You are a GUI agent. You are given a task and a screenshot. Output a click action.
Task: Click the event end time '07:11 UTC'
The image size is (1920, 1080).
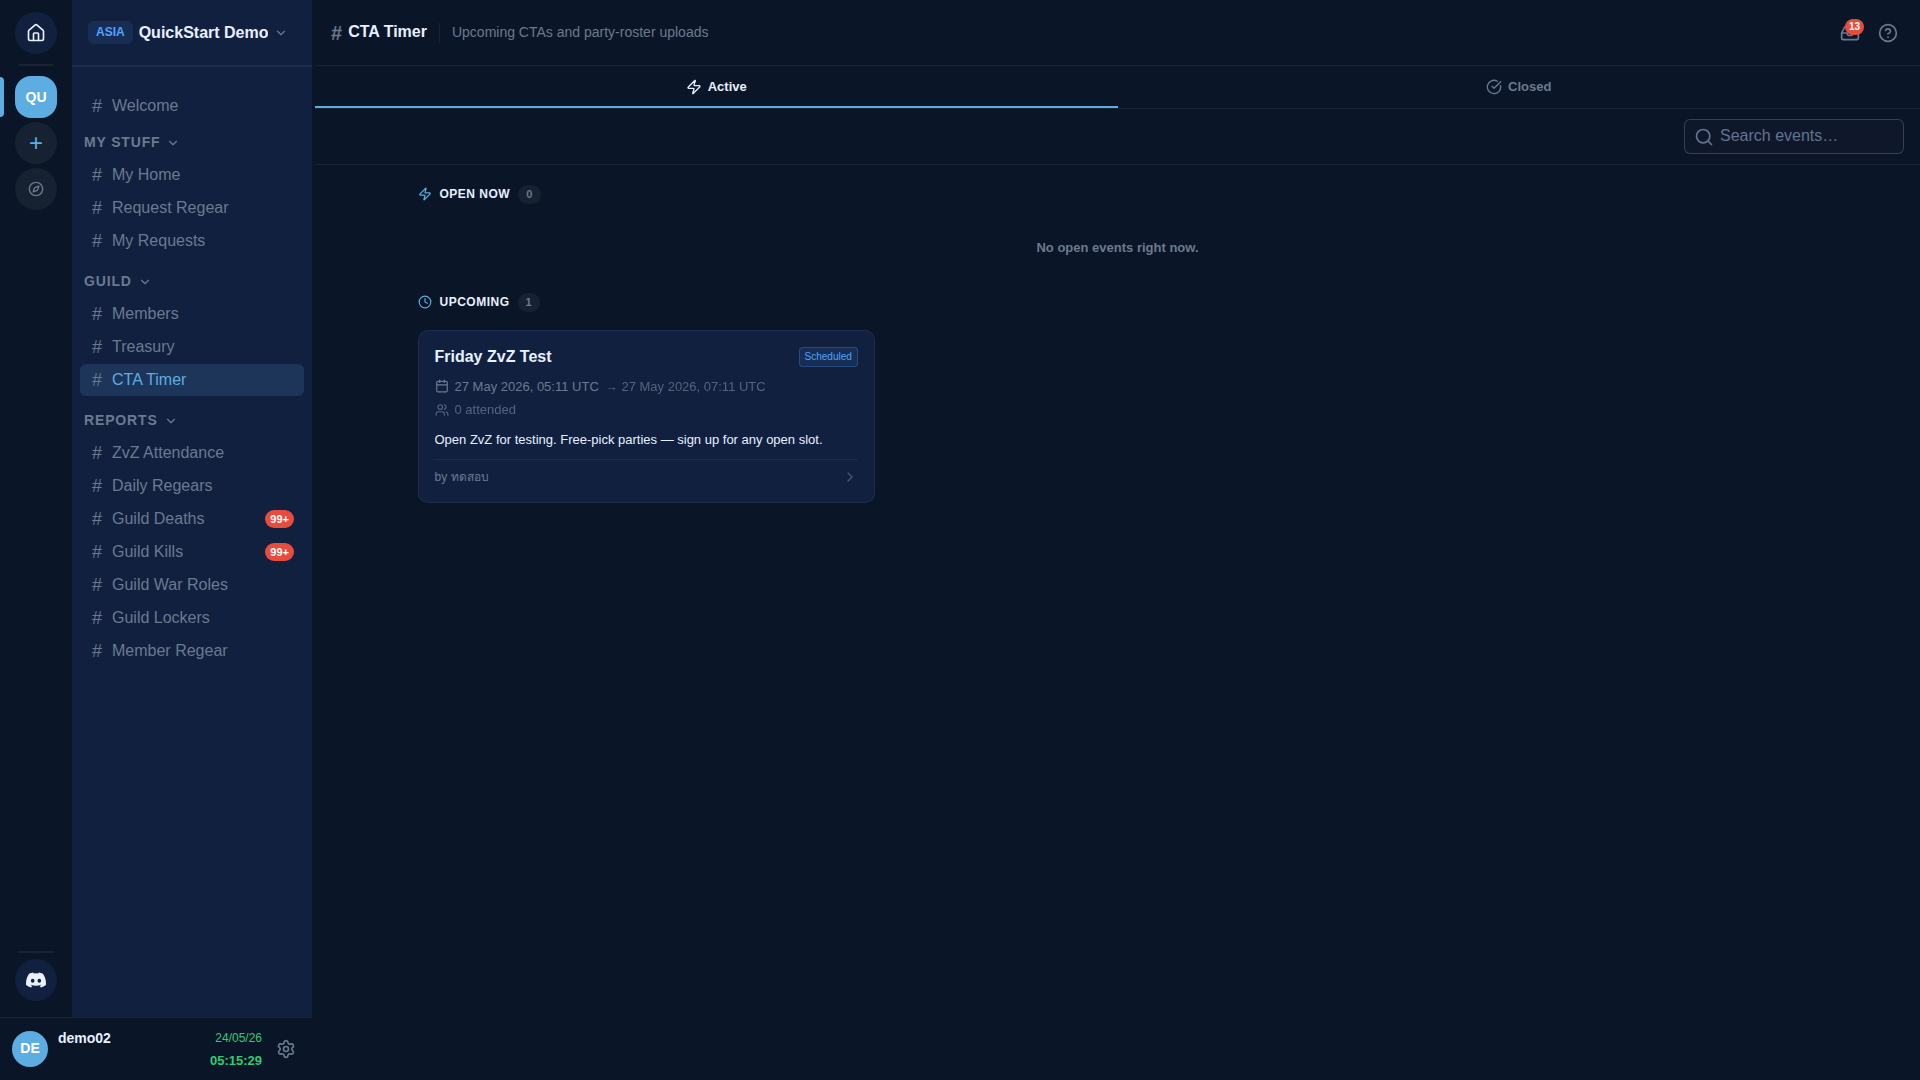coord(693,387)
